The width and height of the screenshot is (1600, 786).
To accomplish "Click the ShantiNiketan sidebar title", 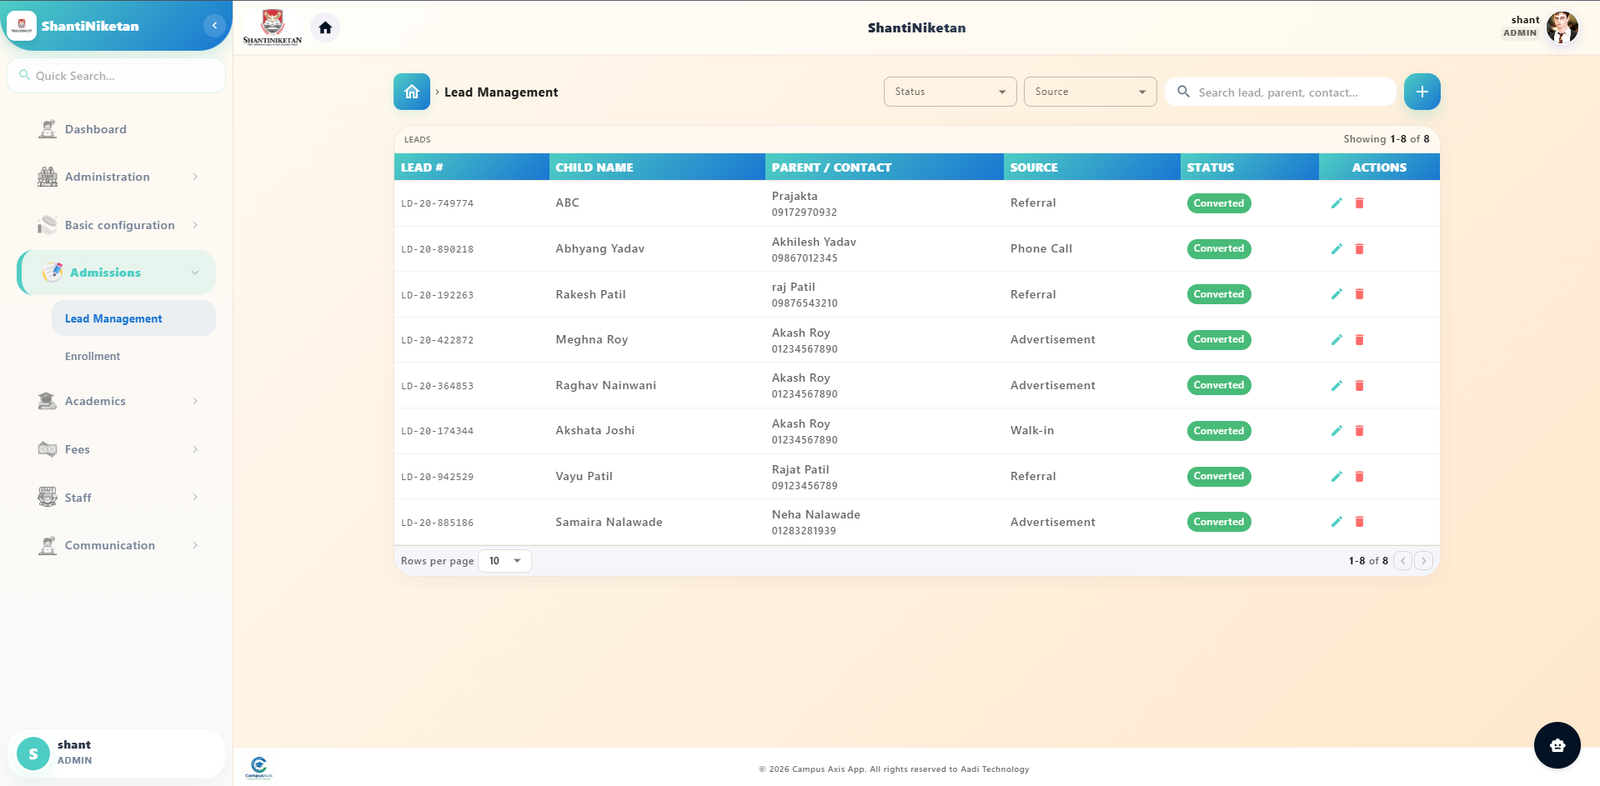I will [x=90, y=26].
